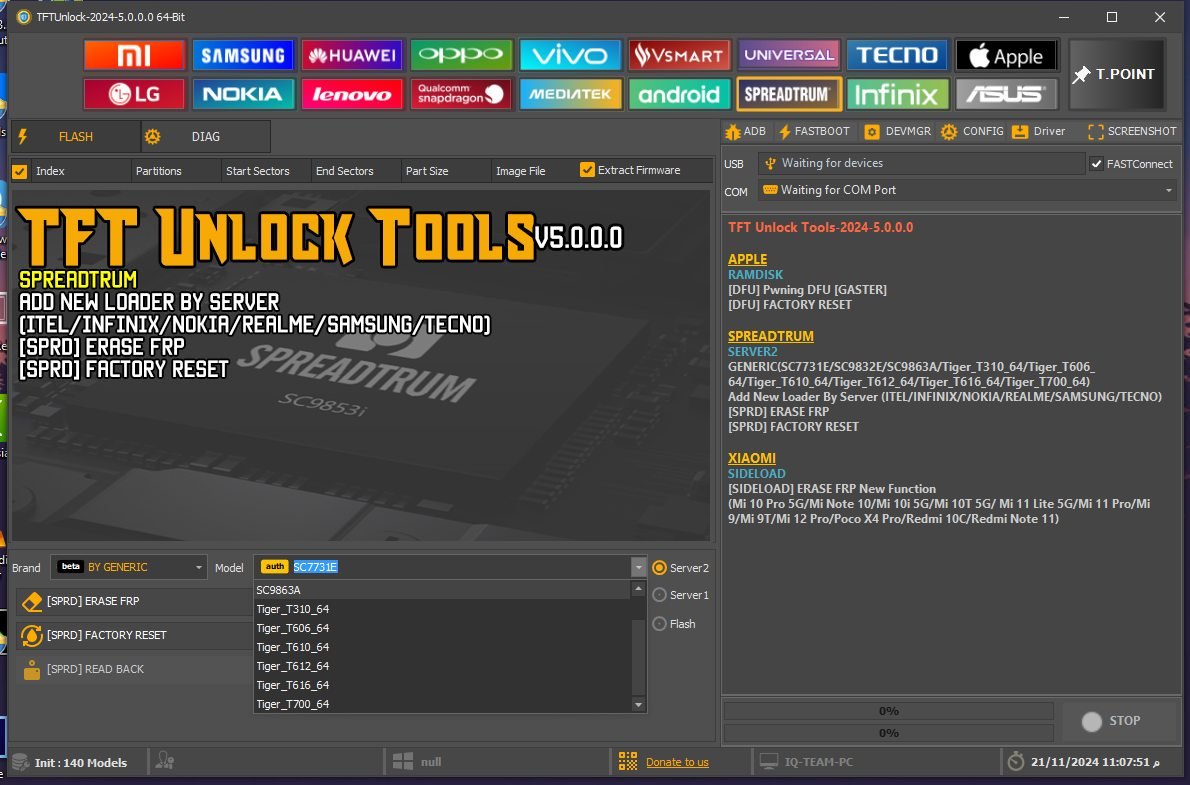Click the model list scroll down arrow
Screen dimensions: 1190x785
click(x=638, y=705)
